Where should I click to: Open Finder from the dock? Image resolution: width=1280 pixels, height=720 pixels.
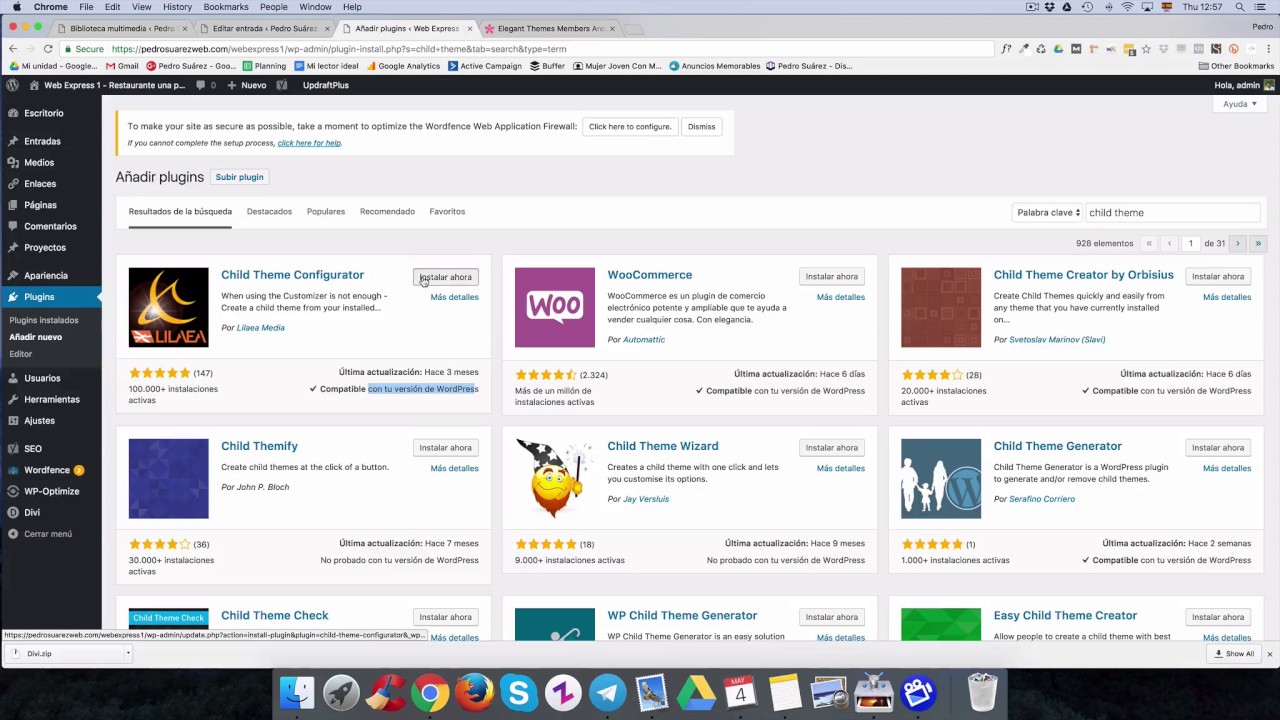(297, 692)
